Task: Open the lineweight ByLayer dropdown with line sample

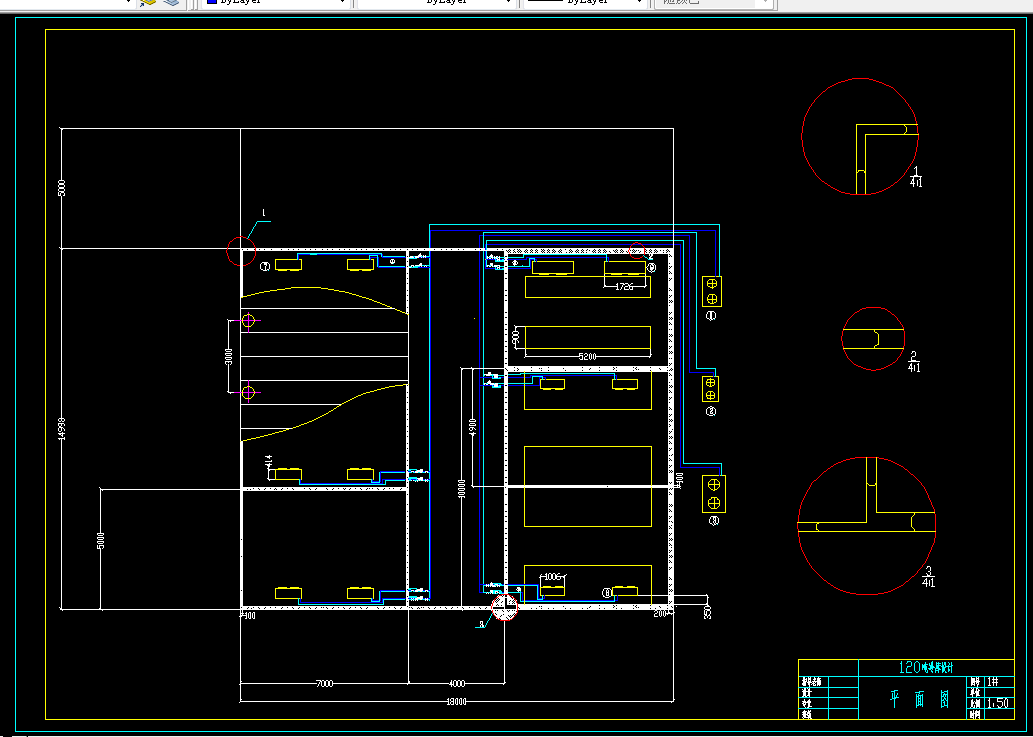Action: click(x=584, y=3)
